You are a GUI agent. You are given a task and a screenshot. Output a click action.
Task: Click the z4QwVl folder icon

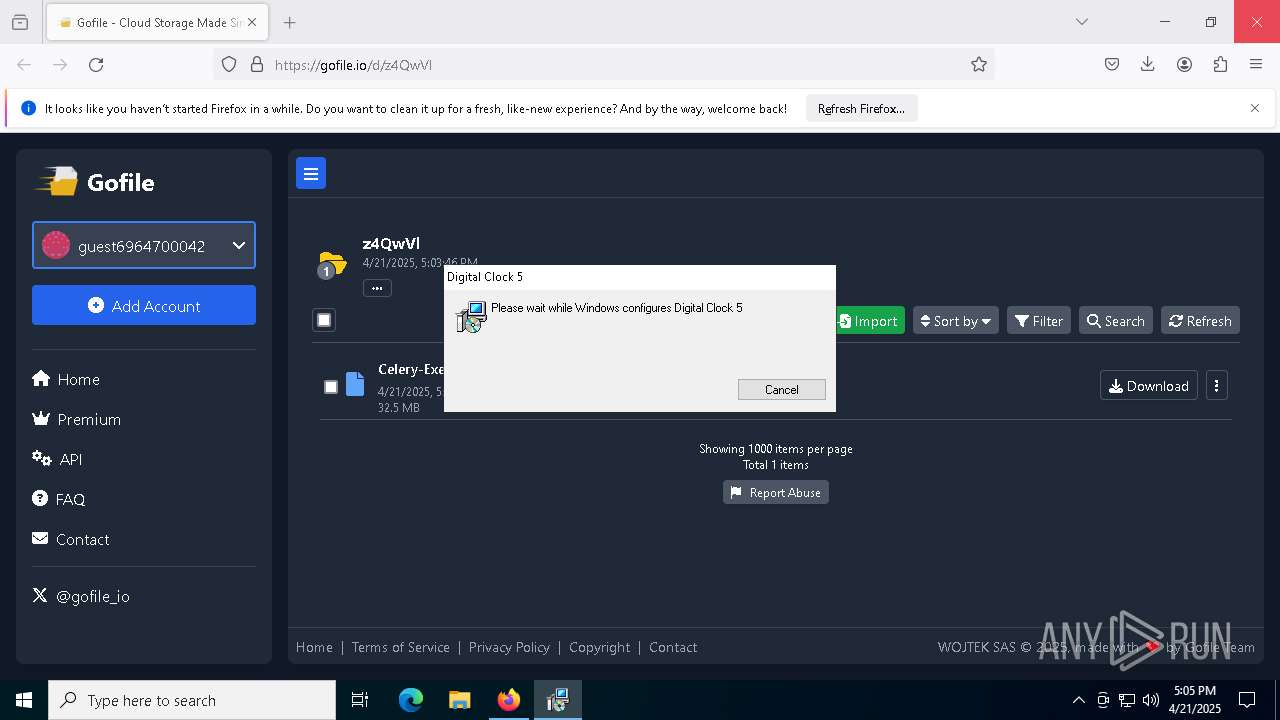pos(331,265)
